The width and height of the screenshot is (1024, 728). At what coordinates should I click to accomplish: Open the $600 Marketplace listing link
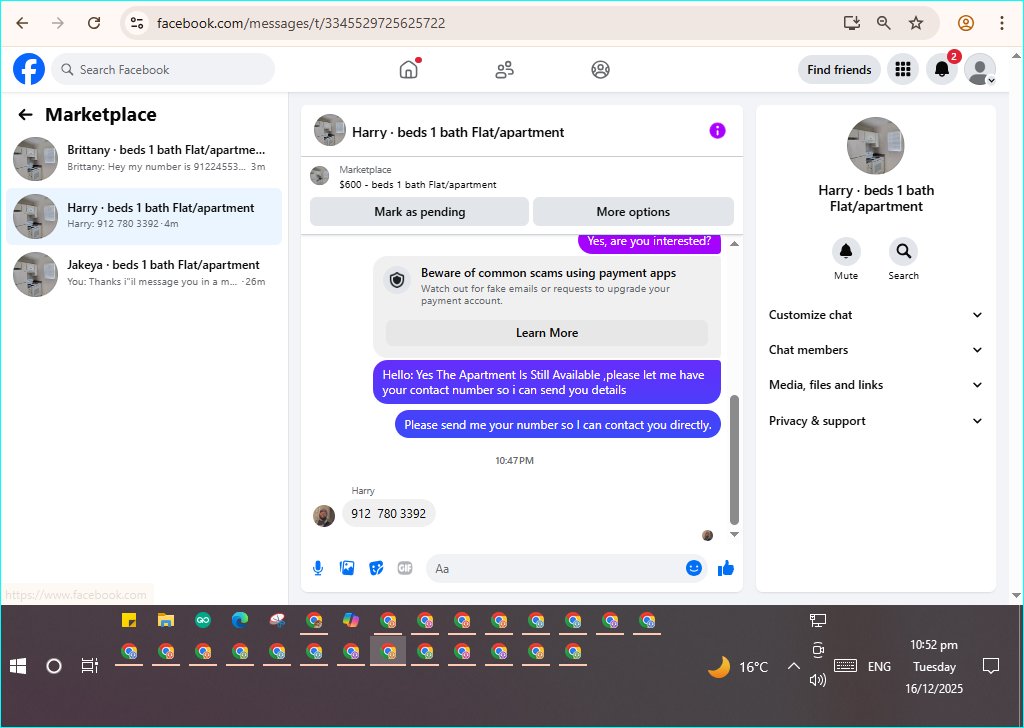(x=418, y=184)
